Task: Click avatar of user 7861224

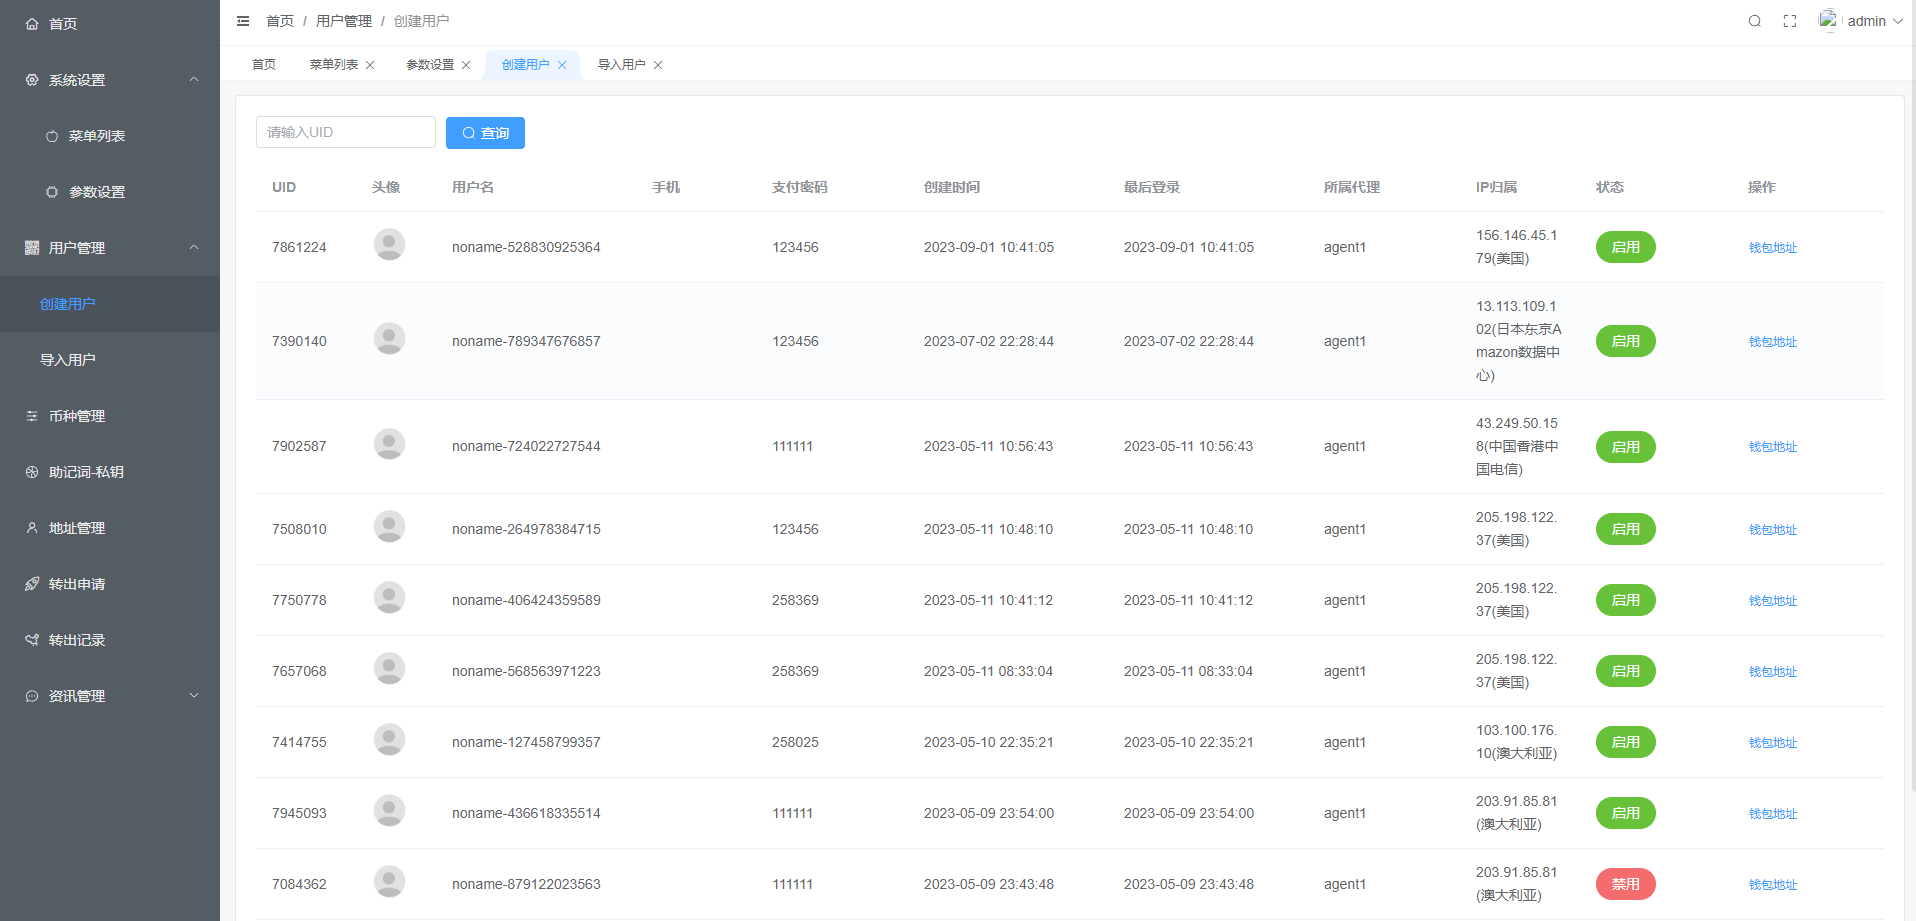Action: 389,245
